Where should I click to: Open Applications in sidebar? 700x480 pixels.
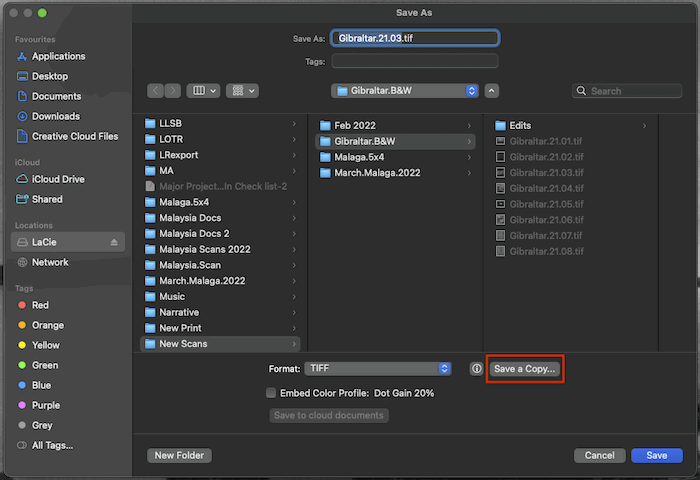coord(58,56)
